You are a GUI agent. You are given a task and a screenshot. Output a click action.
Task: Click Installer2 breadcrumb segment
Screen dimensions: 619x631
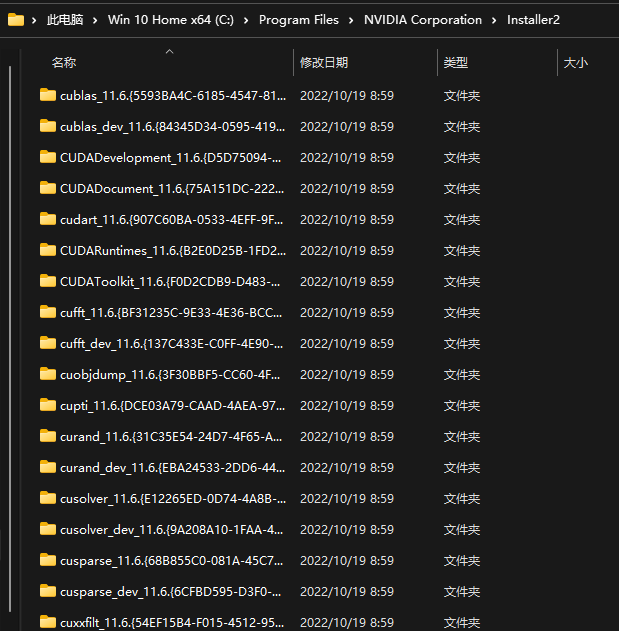533,20
